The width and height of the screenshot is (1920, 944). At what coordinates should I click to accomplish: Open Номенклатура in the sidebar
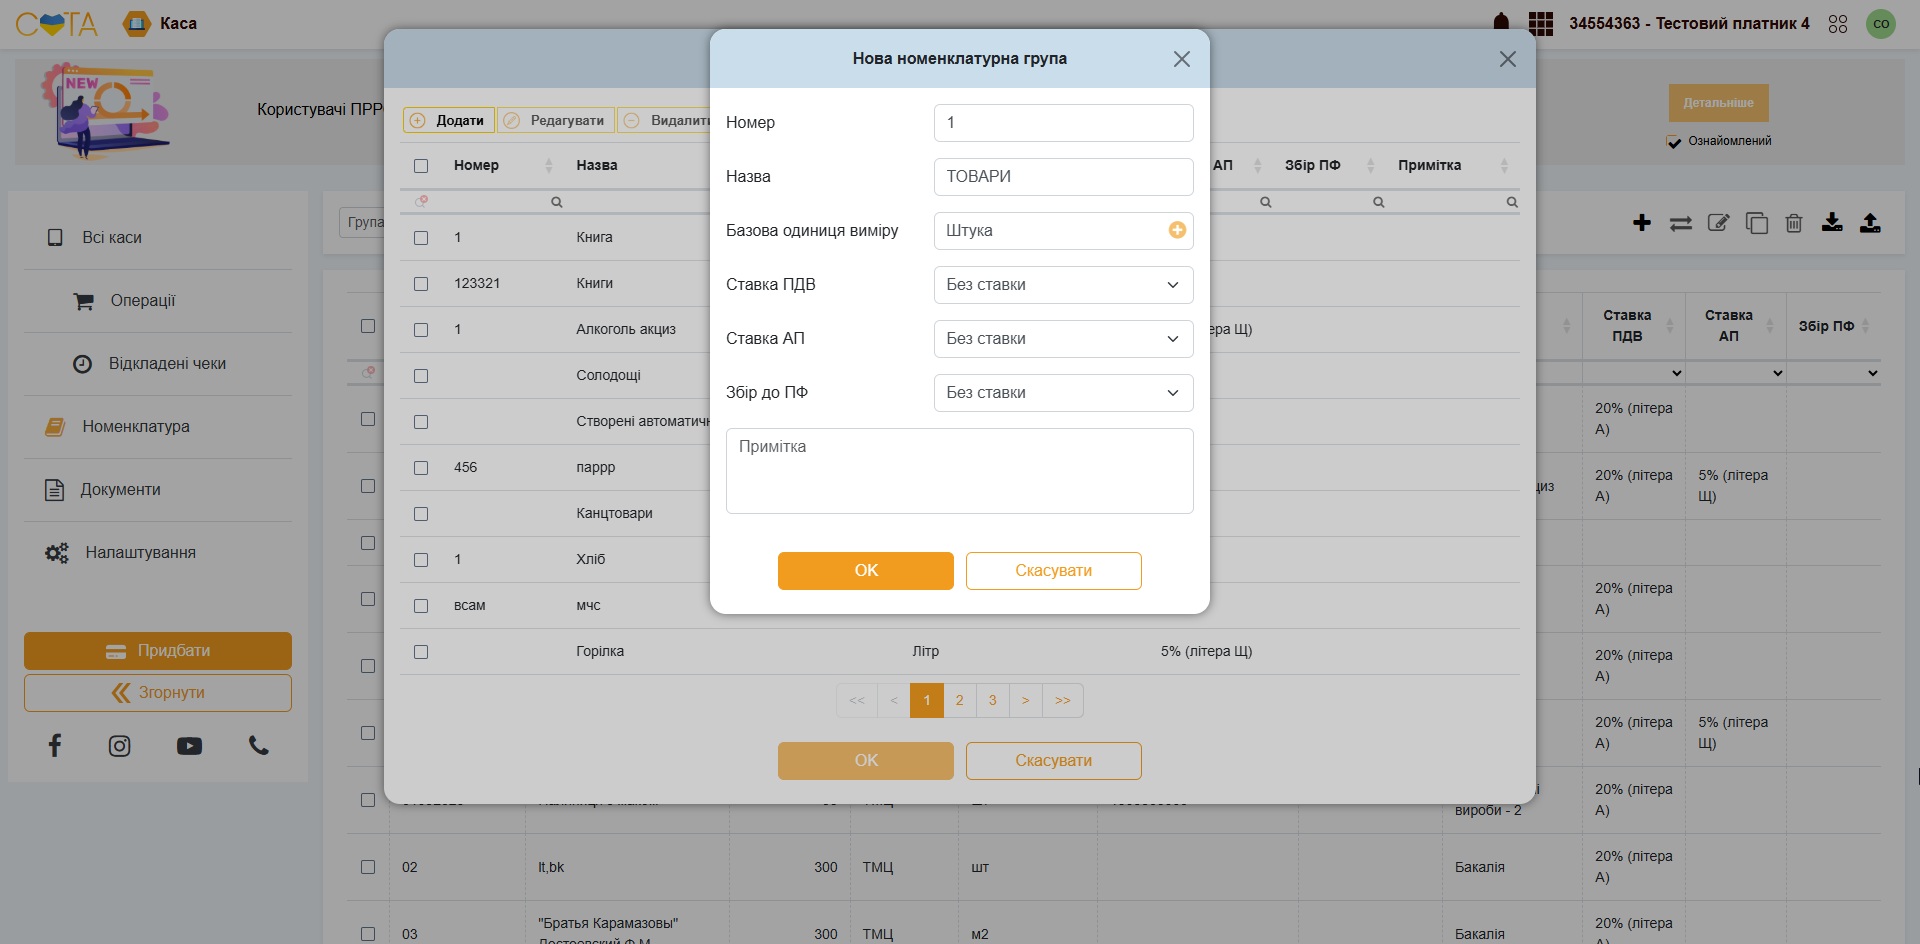tap(136, 427)
